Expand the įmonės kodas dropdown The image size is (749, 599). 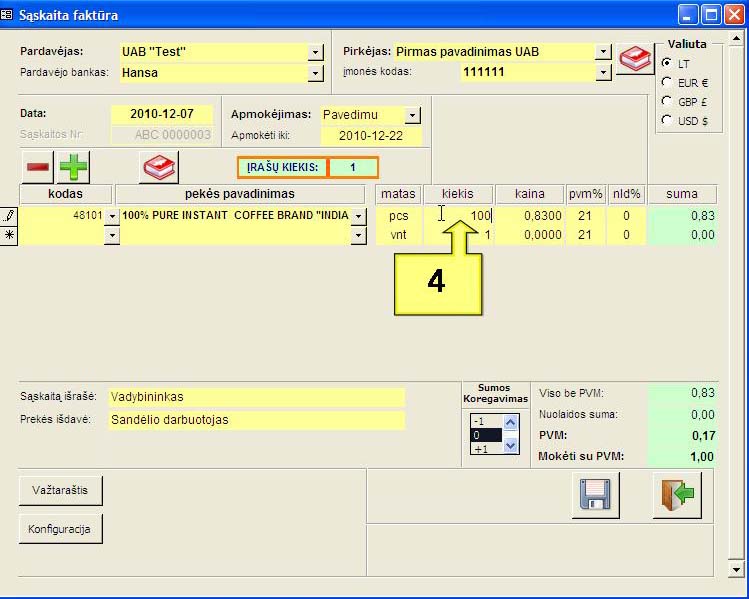(x=604, y=72)
